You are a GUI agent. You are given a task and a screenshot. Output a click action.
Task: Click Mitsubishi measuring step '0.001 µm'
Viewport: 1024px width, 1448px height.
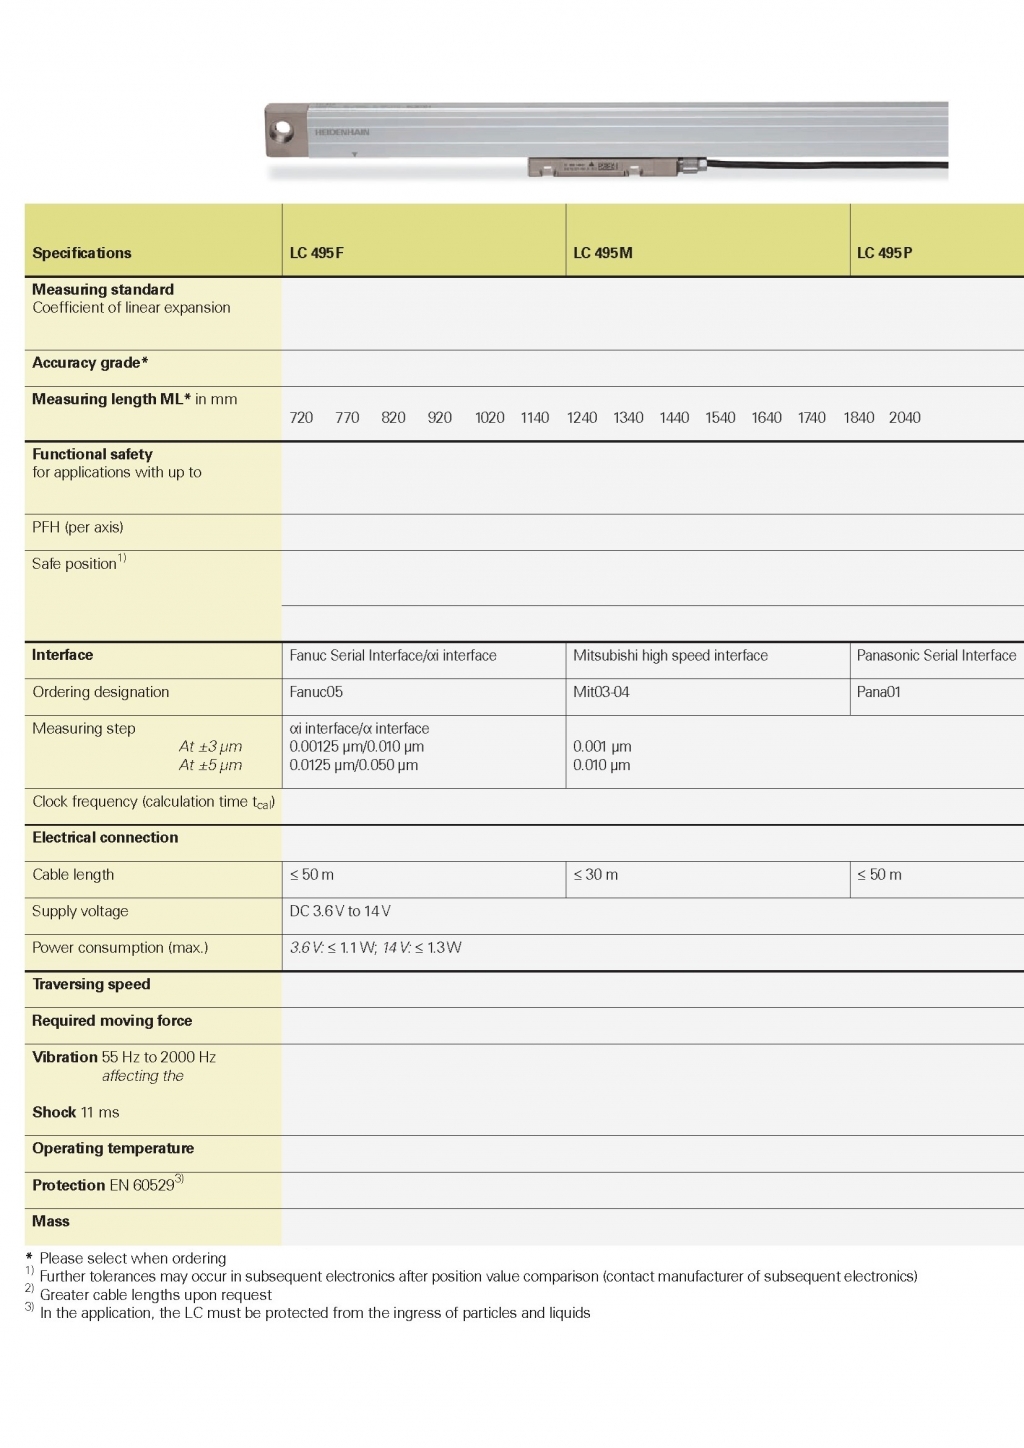click(602, 747)
